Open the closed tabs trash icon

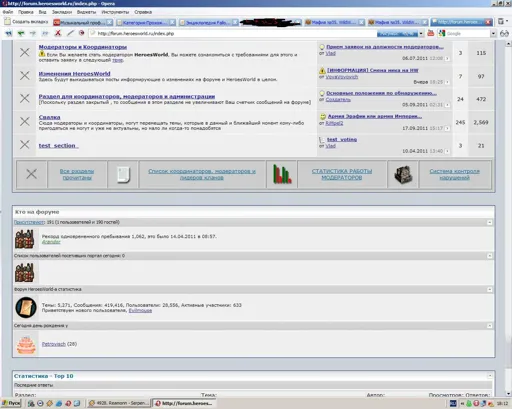pos(501,22)
